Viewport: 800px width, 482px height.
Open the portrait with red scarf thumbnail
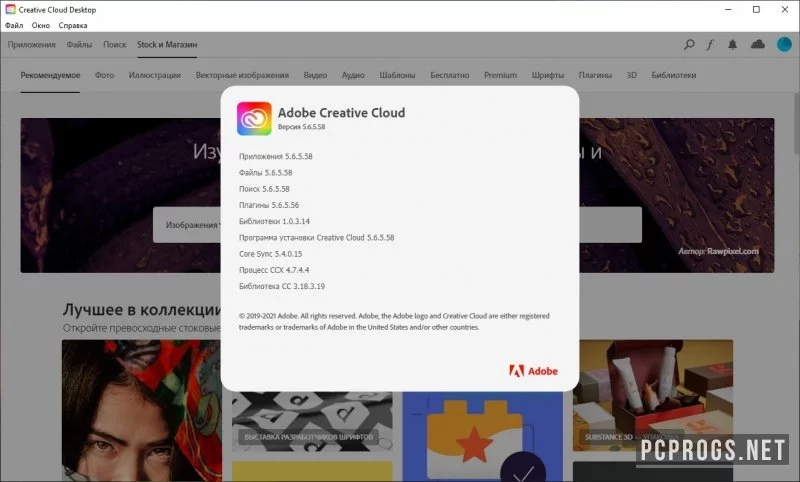141,411
